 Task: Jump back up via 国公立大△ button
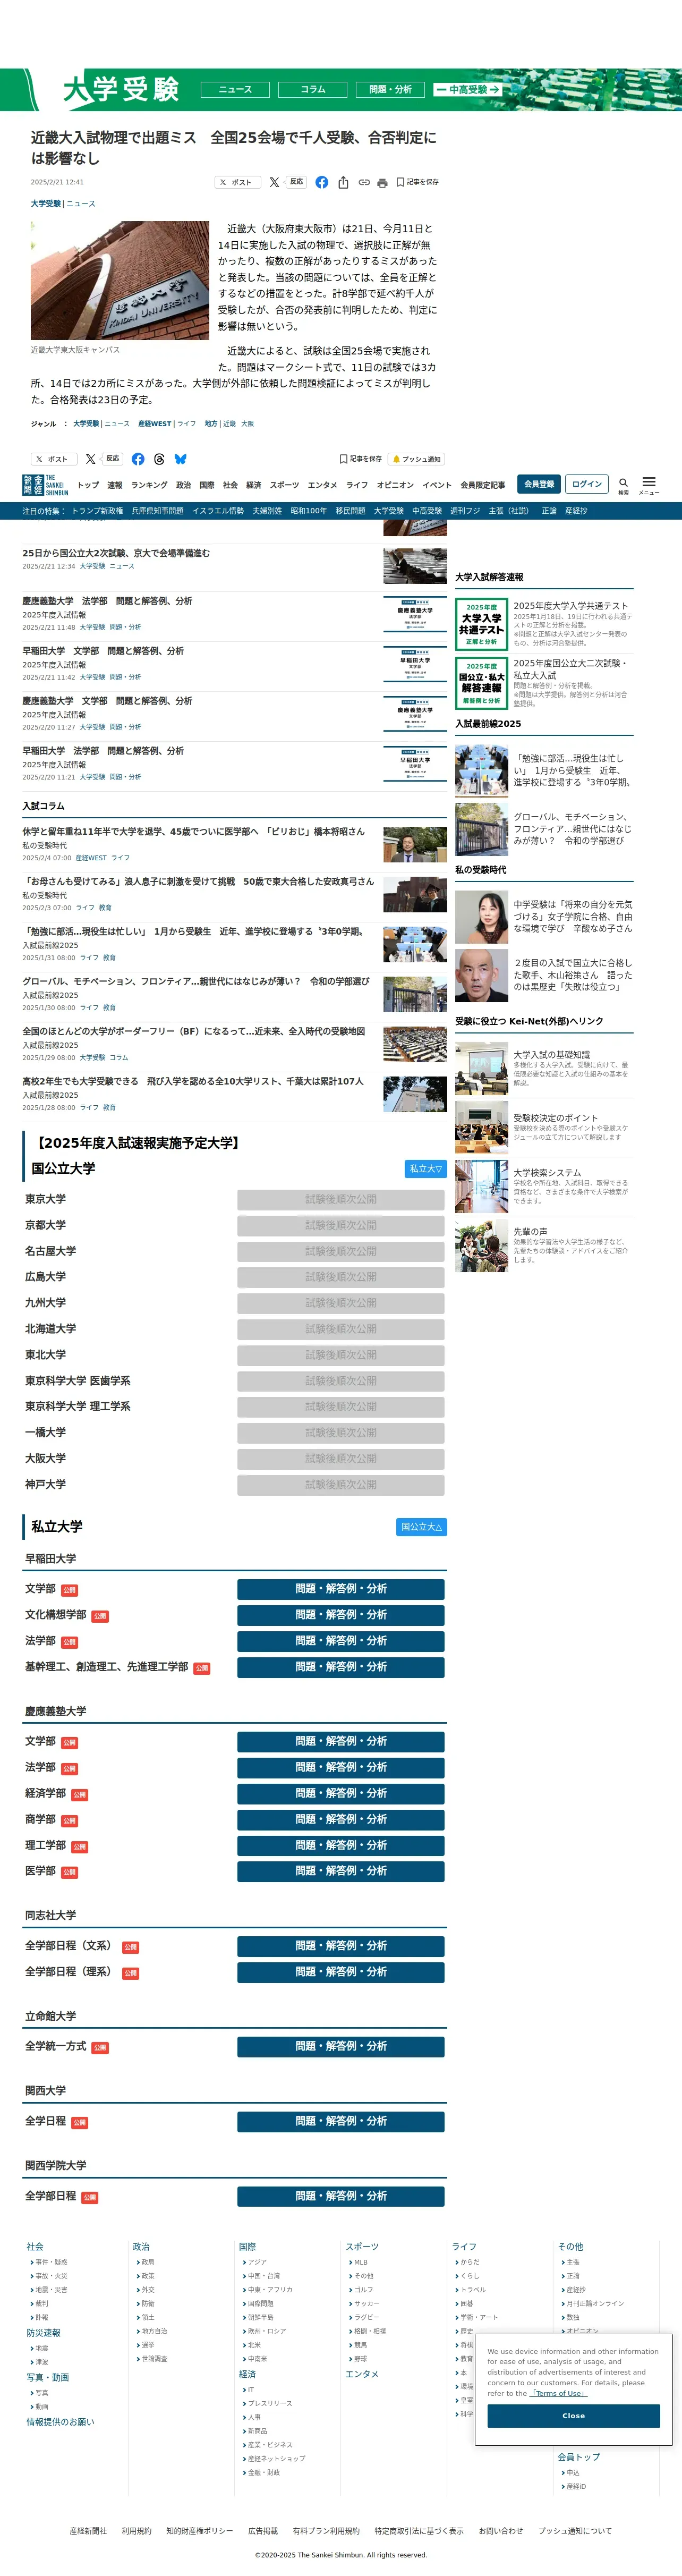pyautogui.click(x=421, y=1527)
